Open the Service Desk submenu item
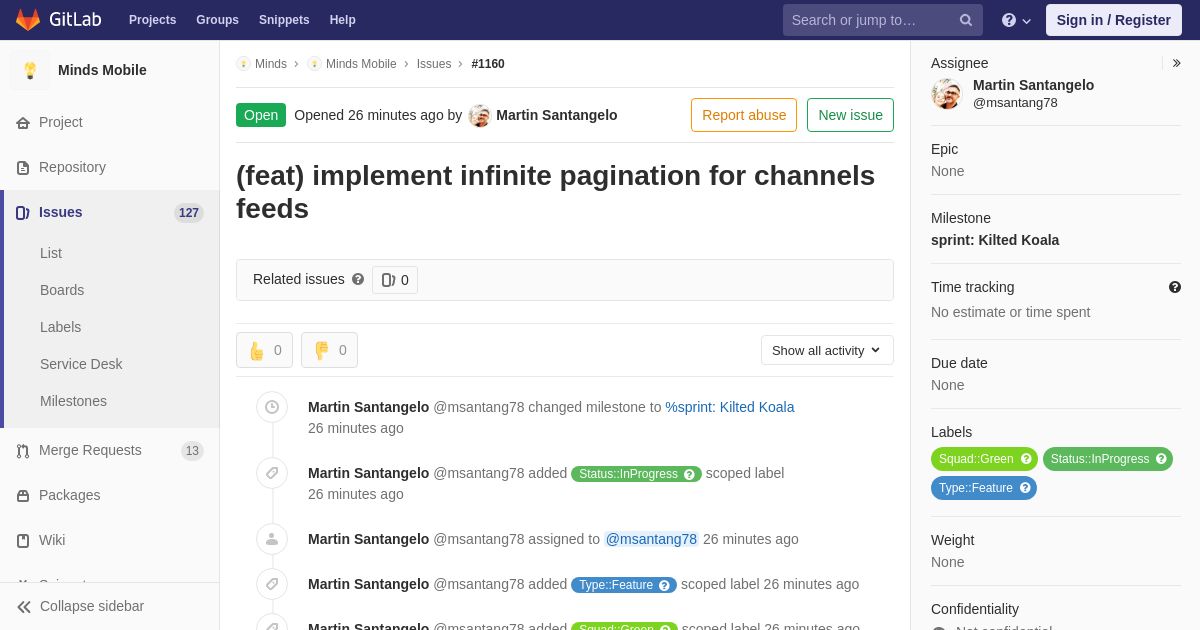 tap(81, 364)
